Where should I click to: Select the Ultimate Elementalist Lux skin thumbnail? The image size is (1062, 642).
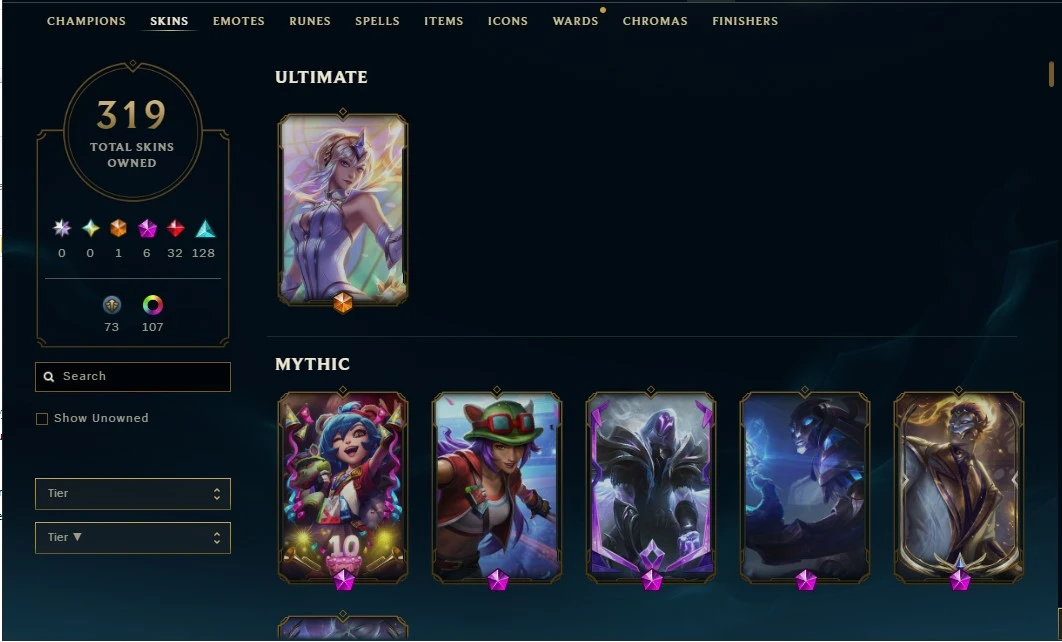(343, 209)
